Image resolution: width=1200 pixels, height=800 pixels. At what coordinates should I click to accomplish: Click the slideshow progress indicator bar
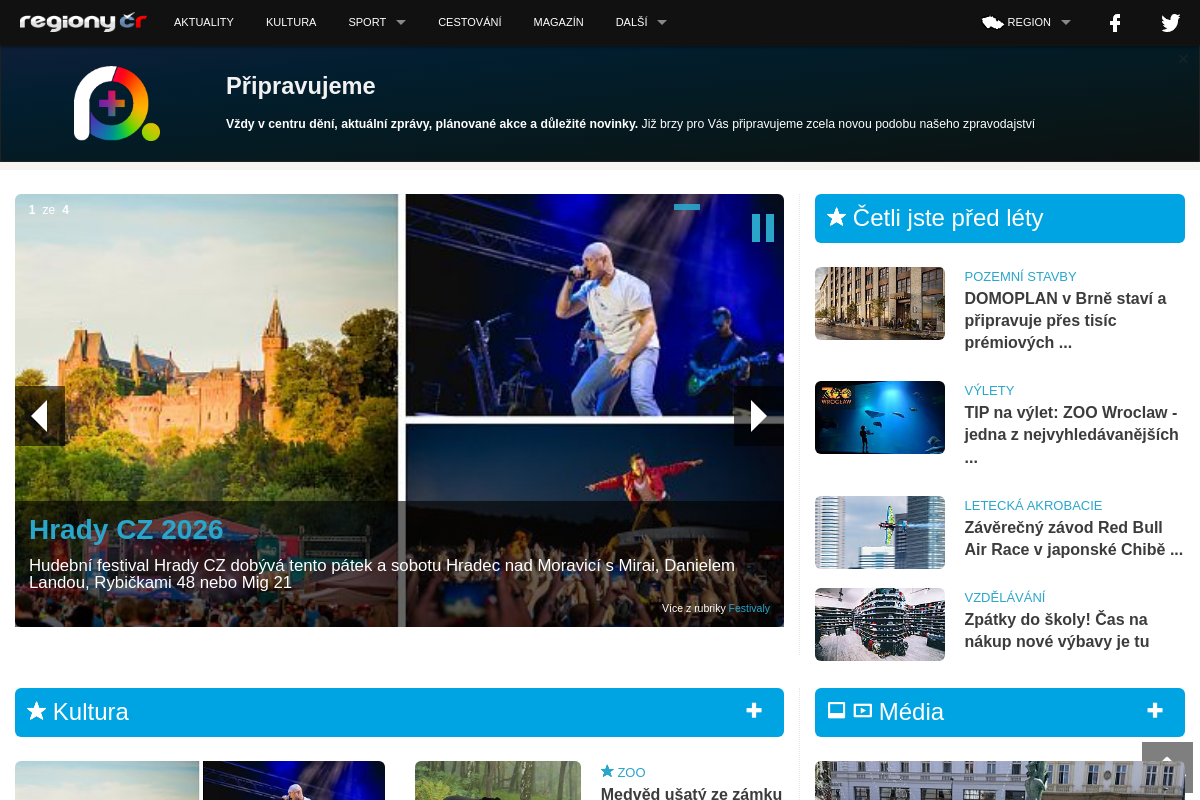tap(687, 207)
